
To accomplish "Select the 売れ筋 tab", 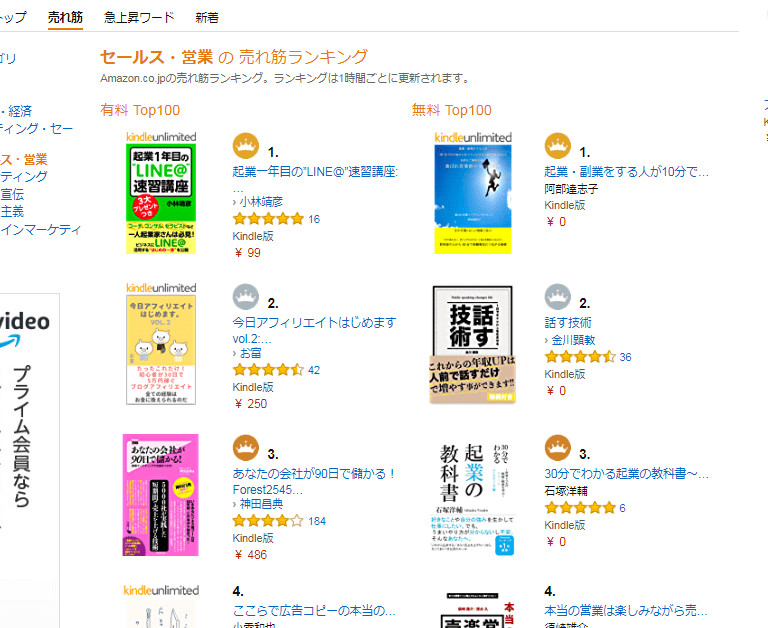I will [x=66, y=17].
